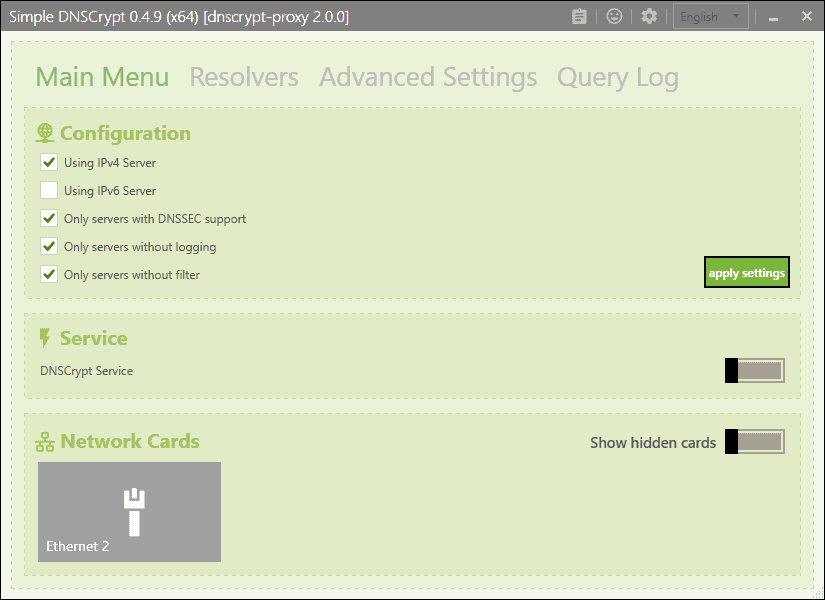Click the smiley feedback icon in the title bar
Image resolution: width=825 pixels, height=600 pixels.
click(x=614, y=15)
